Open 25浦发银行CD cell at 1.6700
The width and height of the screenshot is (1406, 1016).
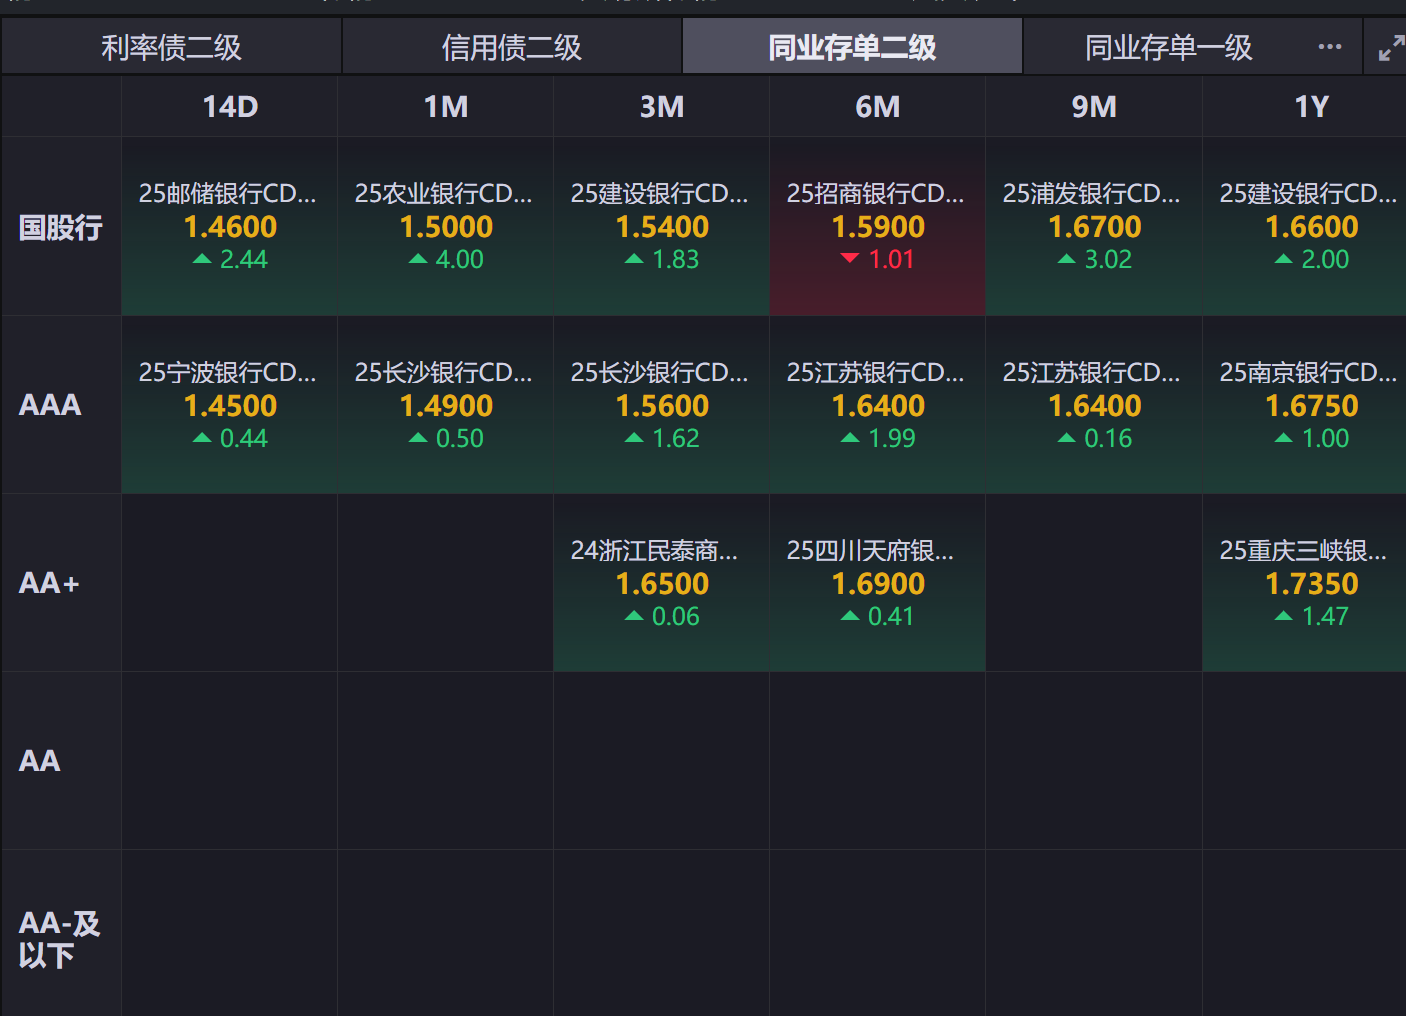click(1094, 227)
